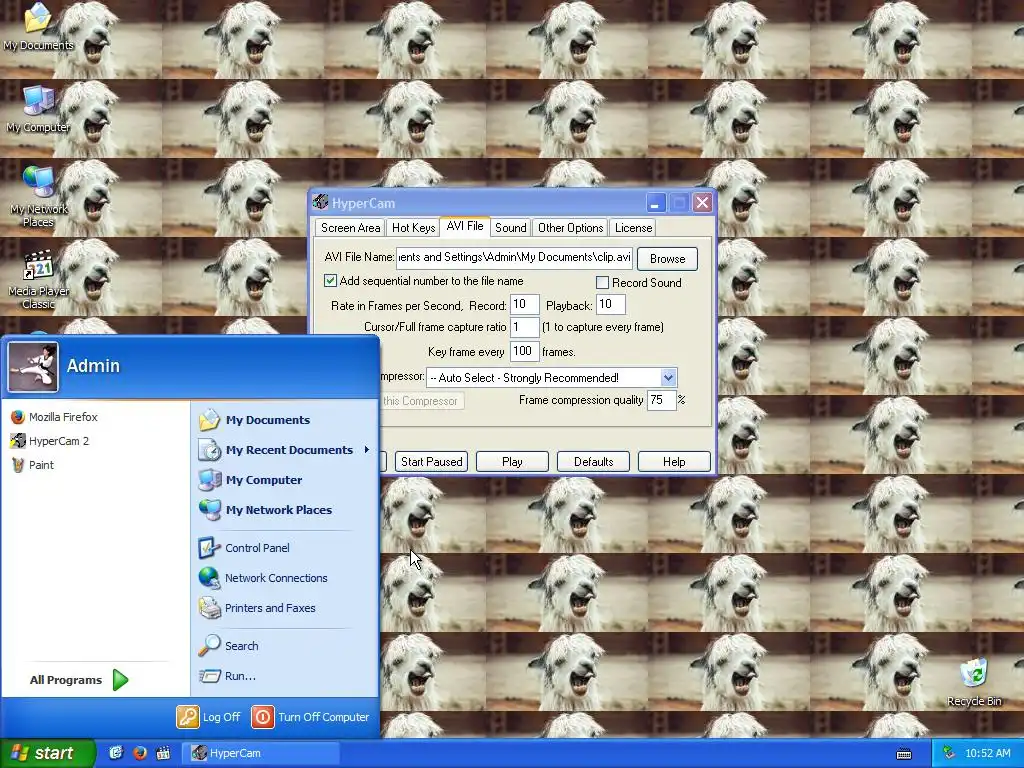Click the Playback frame rate field
Screen dimensions: 1024x768
611,304
